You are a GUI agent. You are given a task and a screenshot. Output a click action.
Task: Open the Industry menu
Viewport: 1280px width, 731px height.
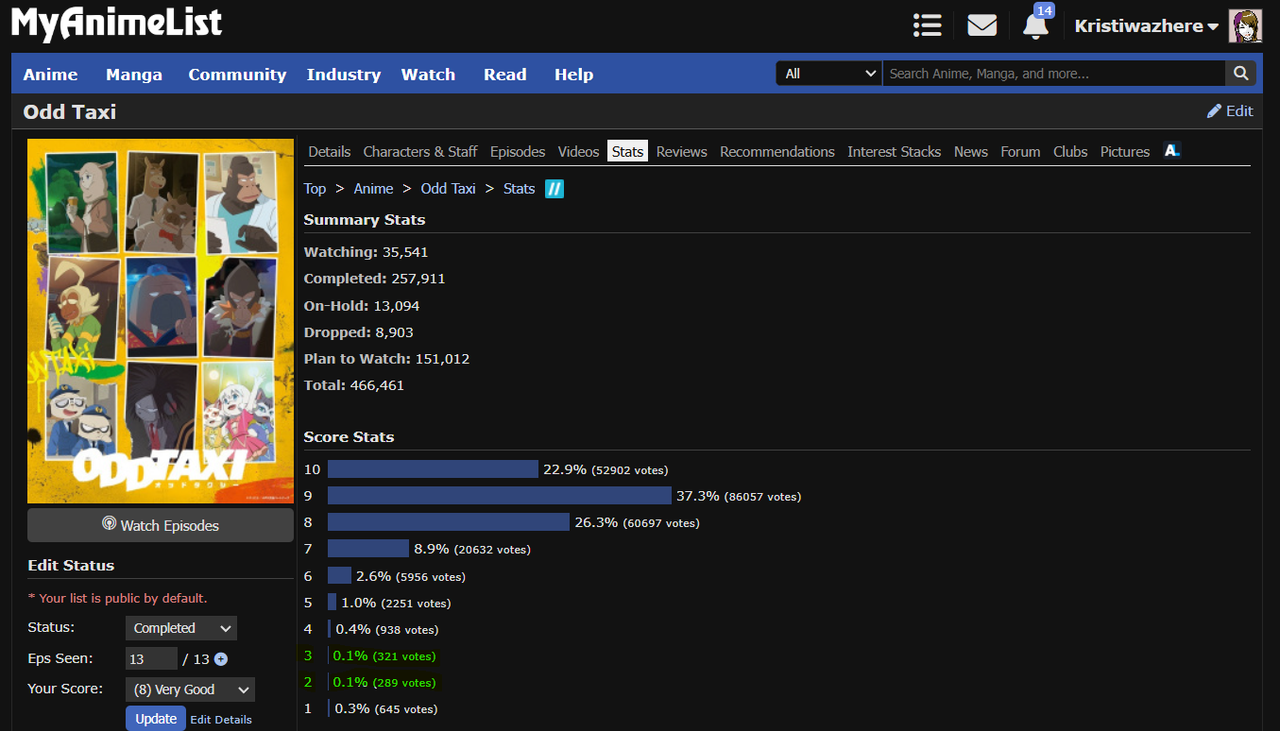[344, 74]
